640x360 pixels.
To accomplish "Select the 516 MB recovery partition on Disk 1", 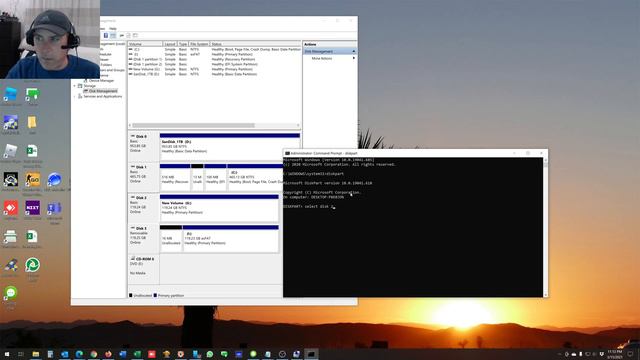I will [175, 178].
